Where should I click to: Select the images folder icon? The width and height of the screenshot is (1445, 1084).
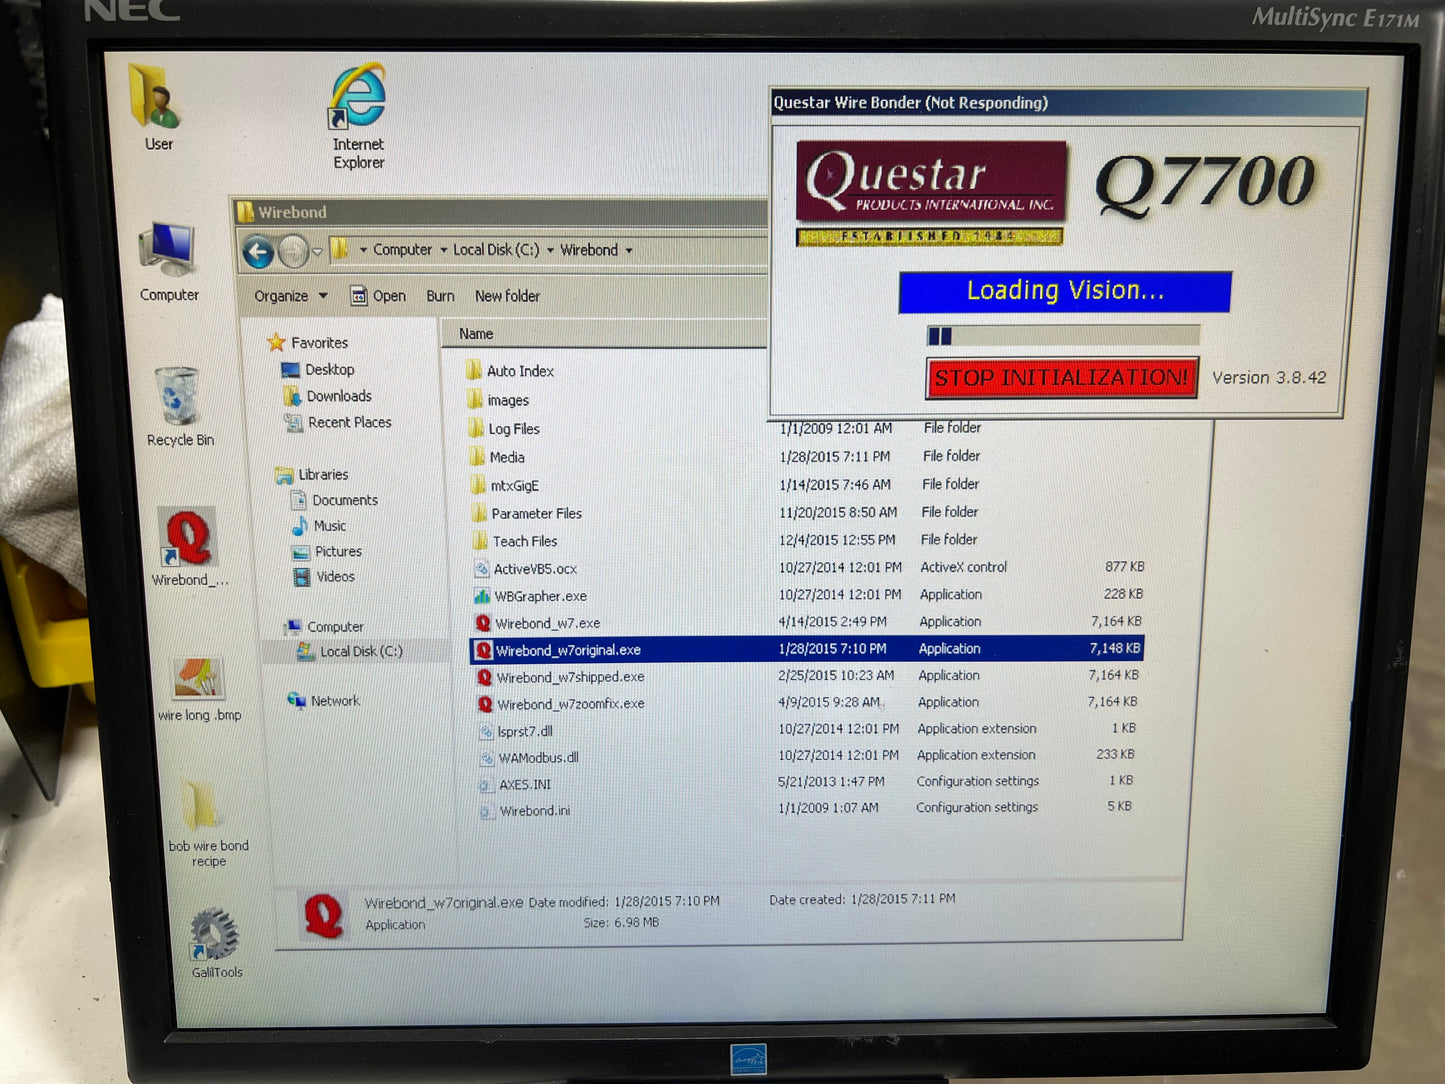tap(475, 400)
